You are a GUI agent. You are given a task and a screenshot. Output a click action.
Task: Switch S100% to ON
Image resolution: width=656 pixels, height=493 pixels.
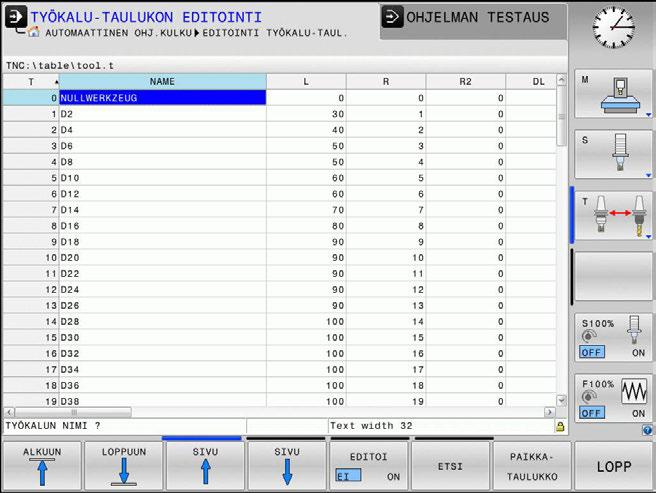tap(638, 353)
